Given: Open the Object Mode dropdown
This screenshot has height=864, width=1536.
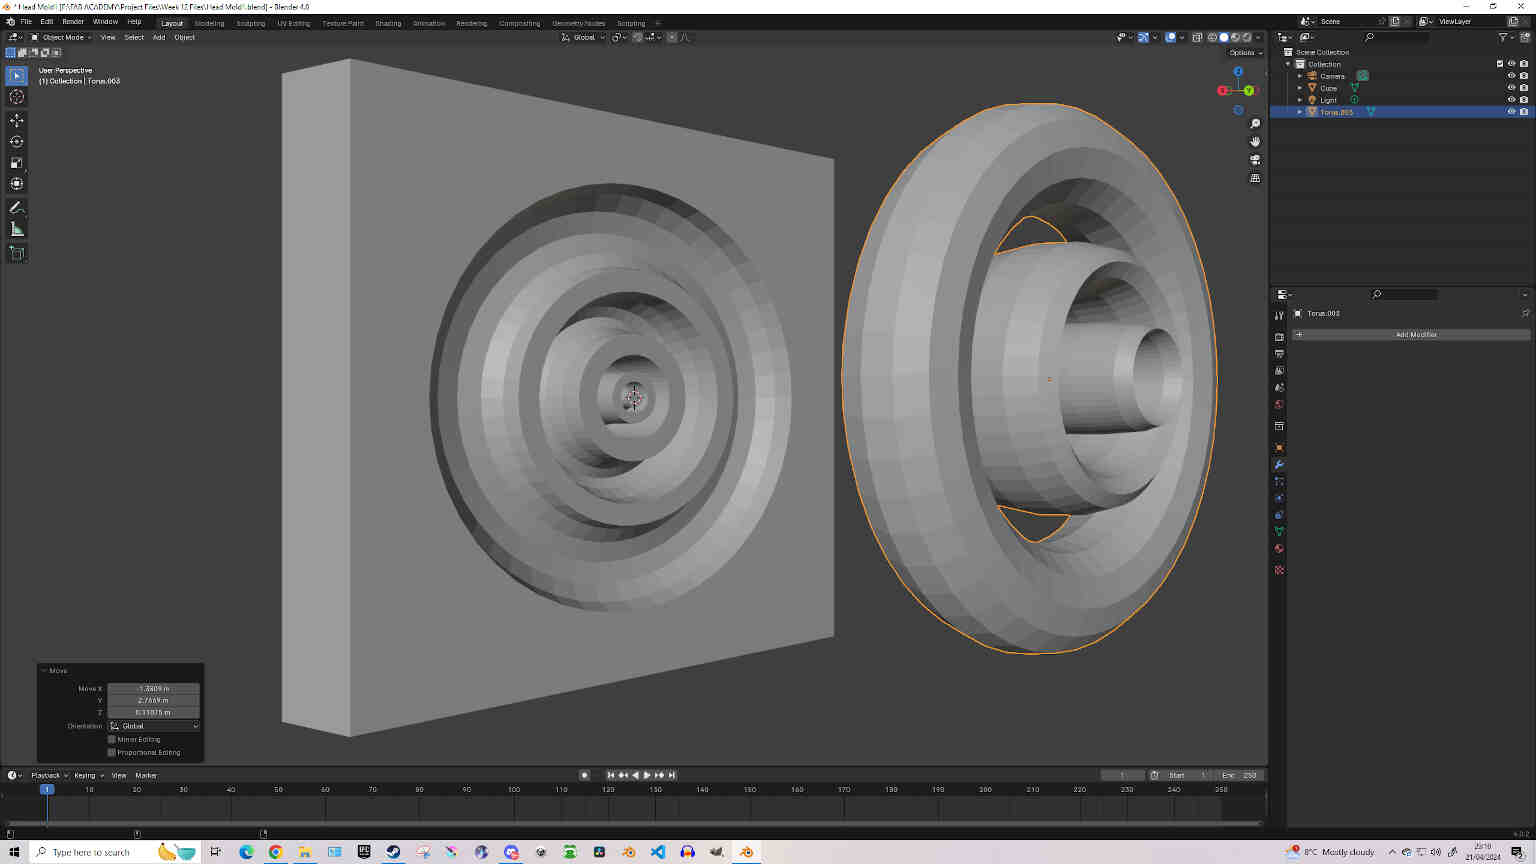Looking at the screenshot, I should (x=60, y=37).
